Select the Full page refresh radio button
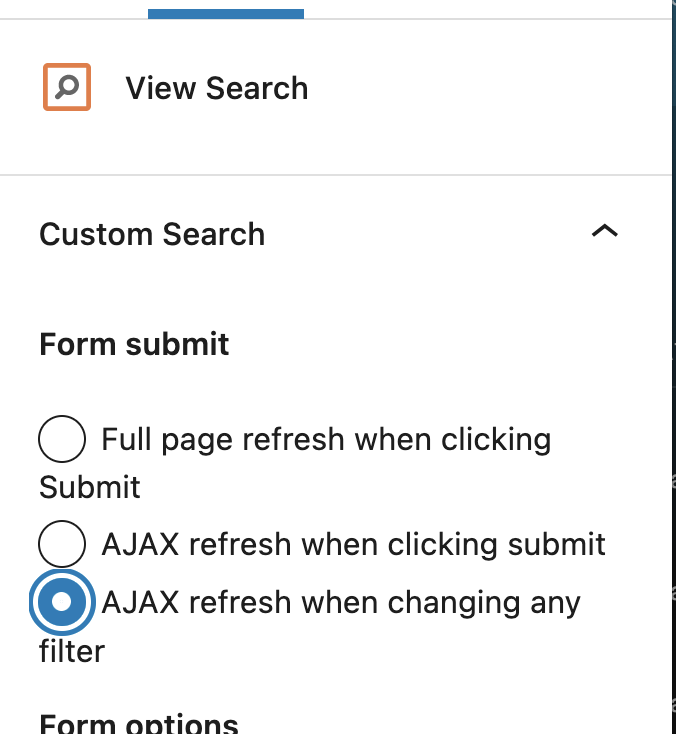The width and height of the screenshot is (676, 734). (x=62, y=439)
